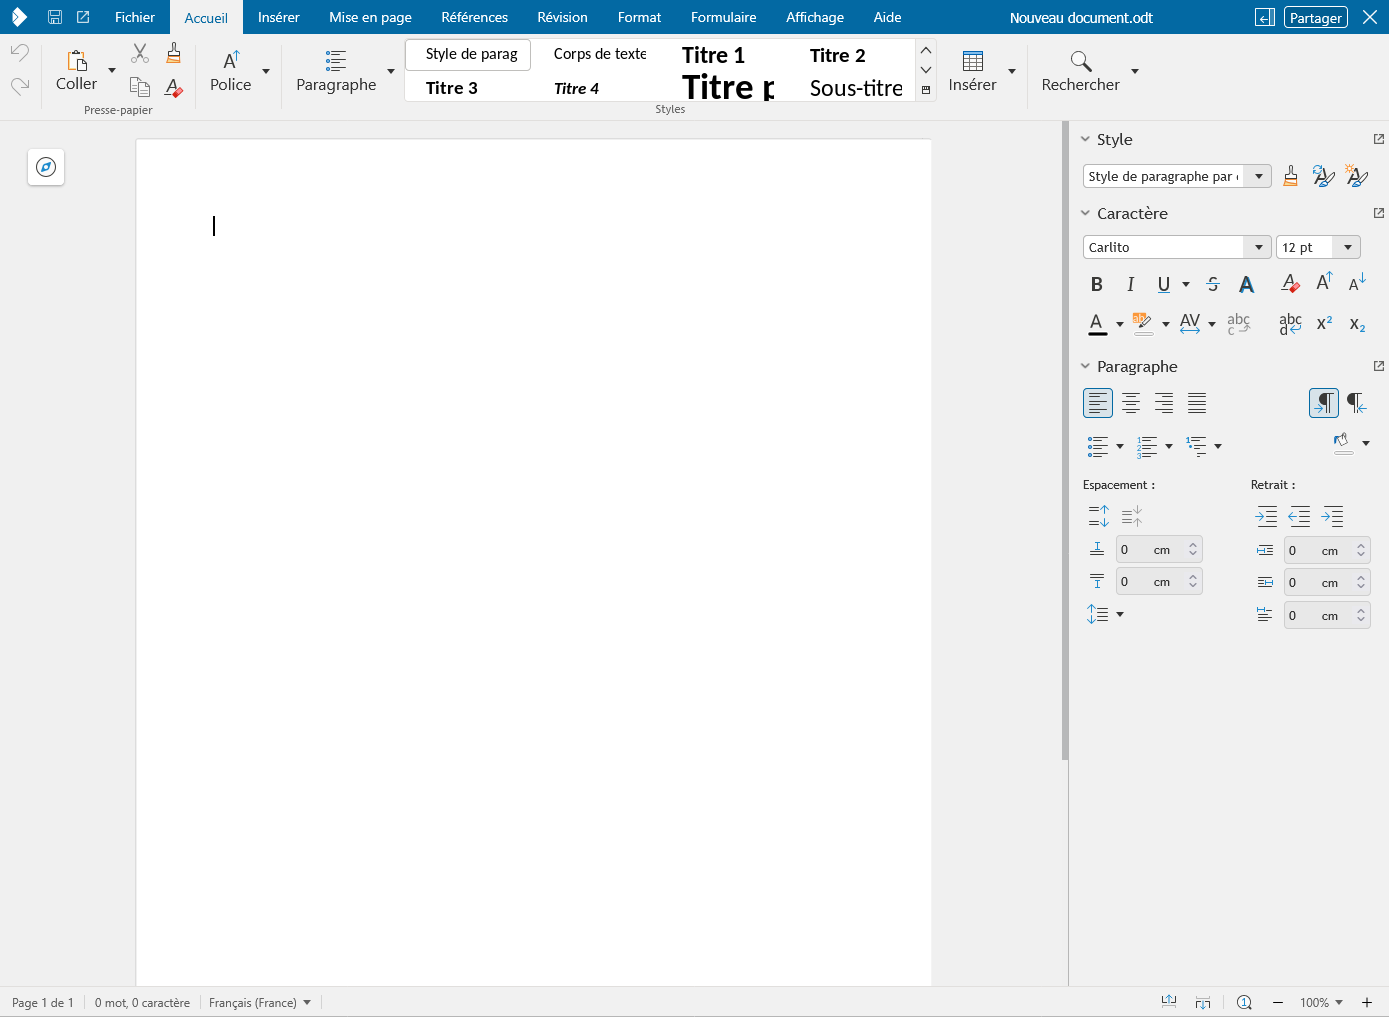The image size is (1389, 1017).
Task: Set Center paragraph alignment
Action: point(1131,403)
